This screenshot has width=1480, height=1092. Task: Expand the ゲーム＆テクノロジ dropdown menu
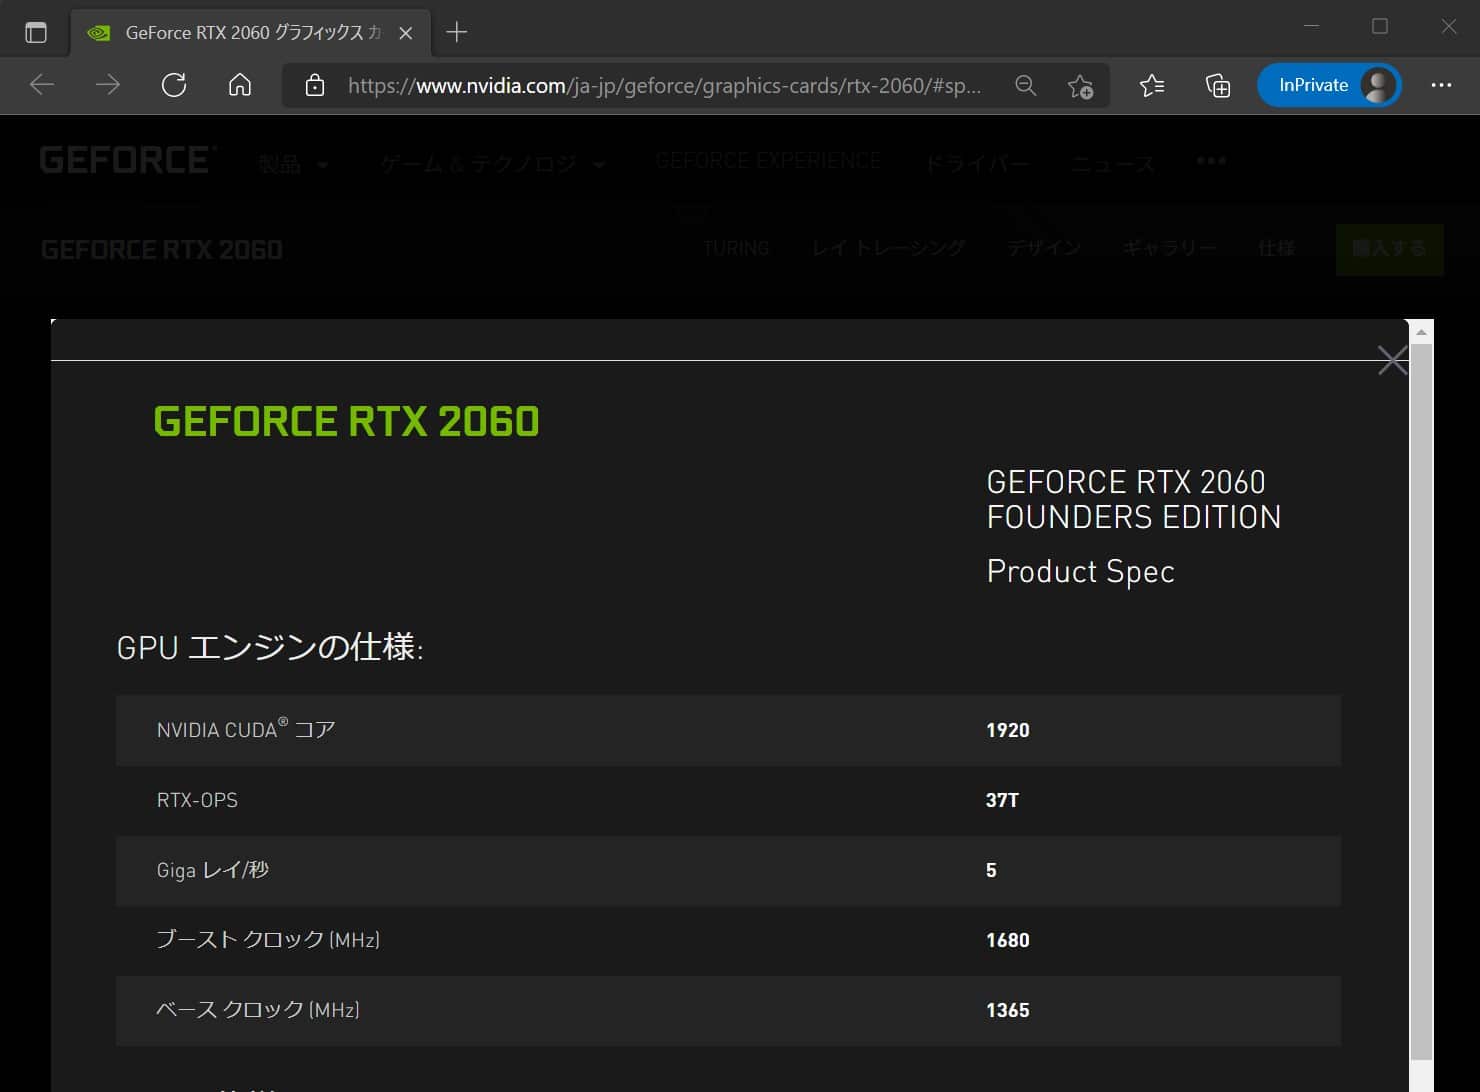[493, 164]
